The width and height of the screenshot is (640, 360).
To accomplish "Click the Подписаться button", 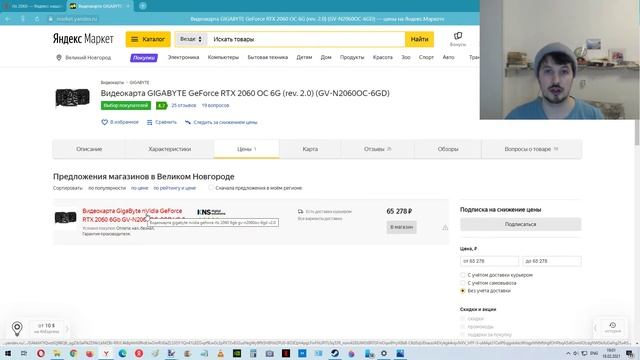I will point(520,224).
